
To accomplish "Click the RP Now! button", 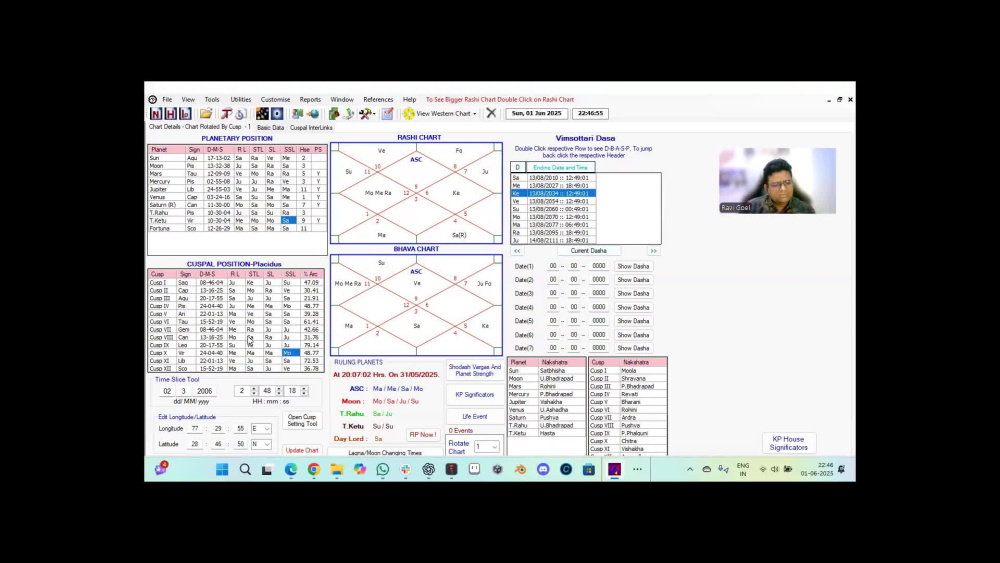I will (423, 435).
